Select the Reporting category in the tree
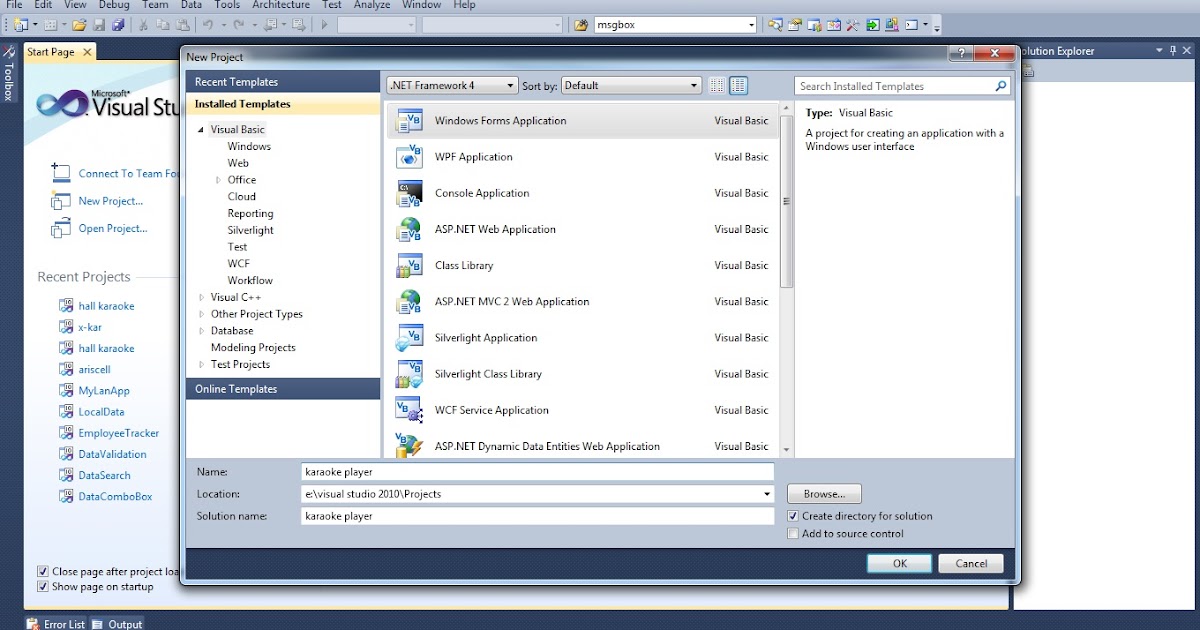The image size is (1200, 630). [250, 213]
